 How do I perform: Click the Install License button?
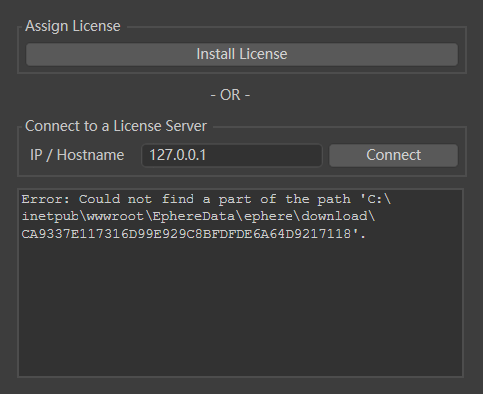pyautogui.click(x=242, y=54)
